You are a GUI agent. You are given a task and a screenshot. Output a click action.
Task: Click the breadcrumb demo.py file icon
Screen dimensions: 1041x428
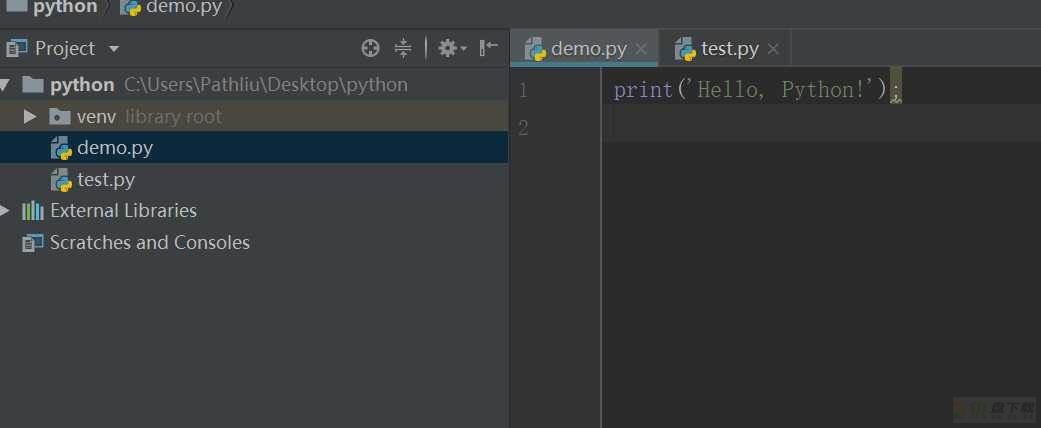pyautogui.click(x=130, y=7)
